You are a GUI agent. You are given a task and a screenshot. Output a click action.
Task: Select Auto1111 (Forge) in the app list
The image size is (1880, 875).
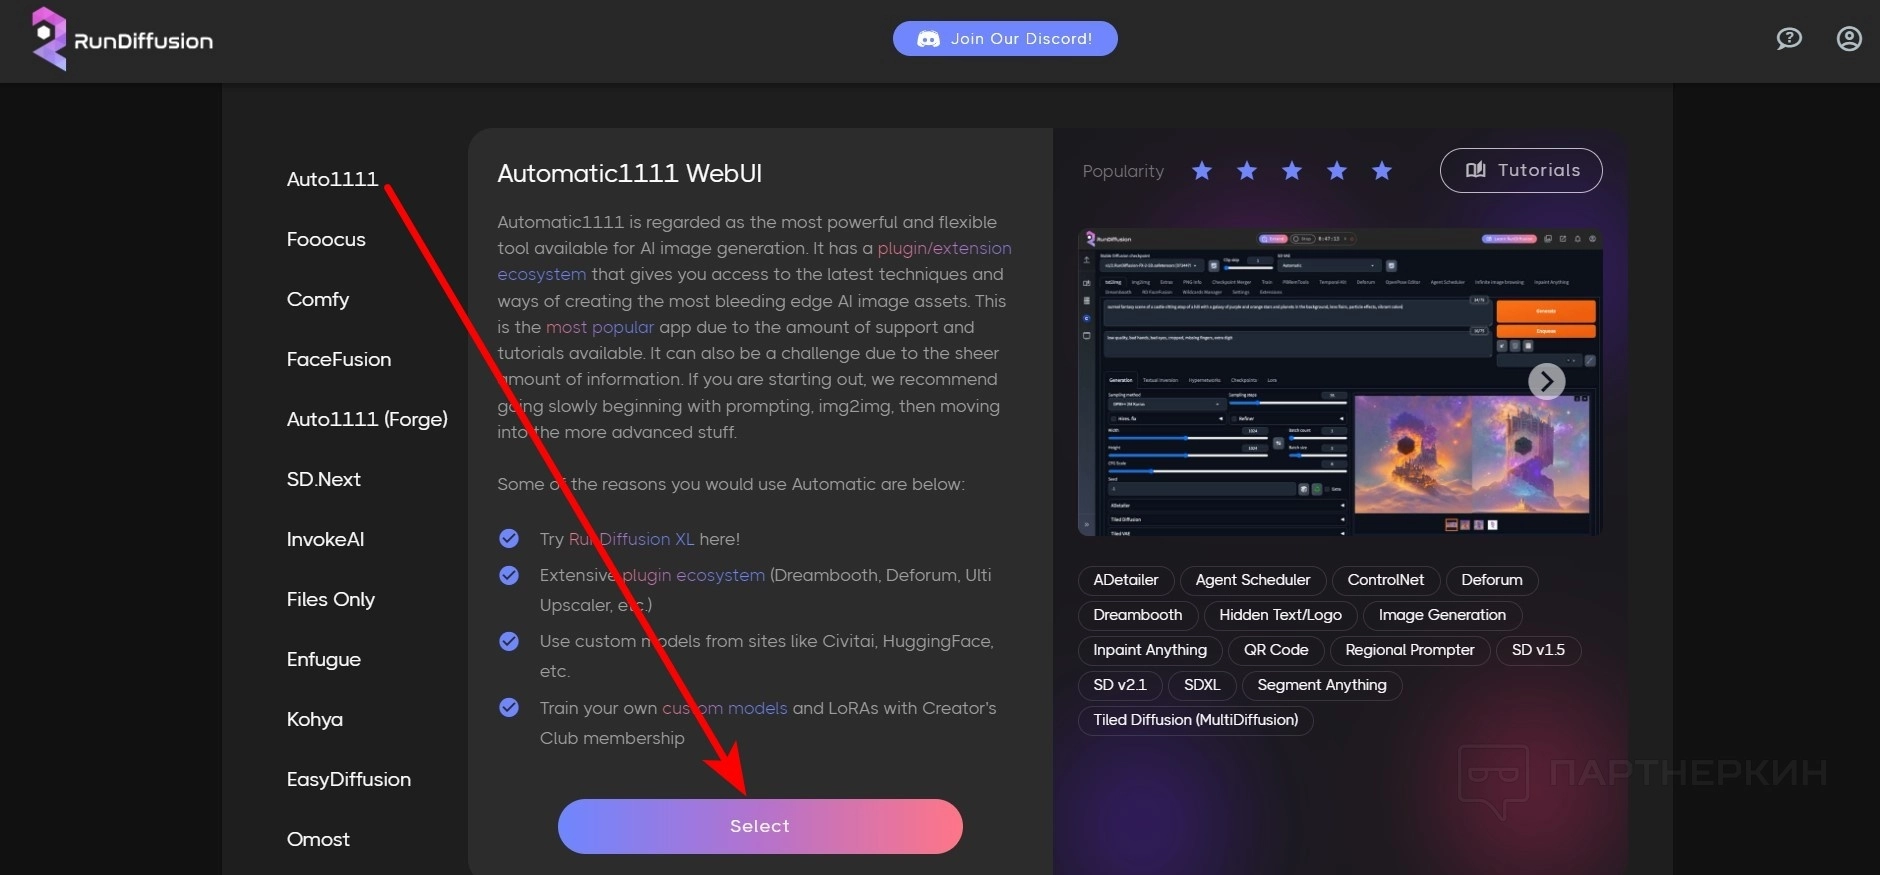point(367,419)
